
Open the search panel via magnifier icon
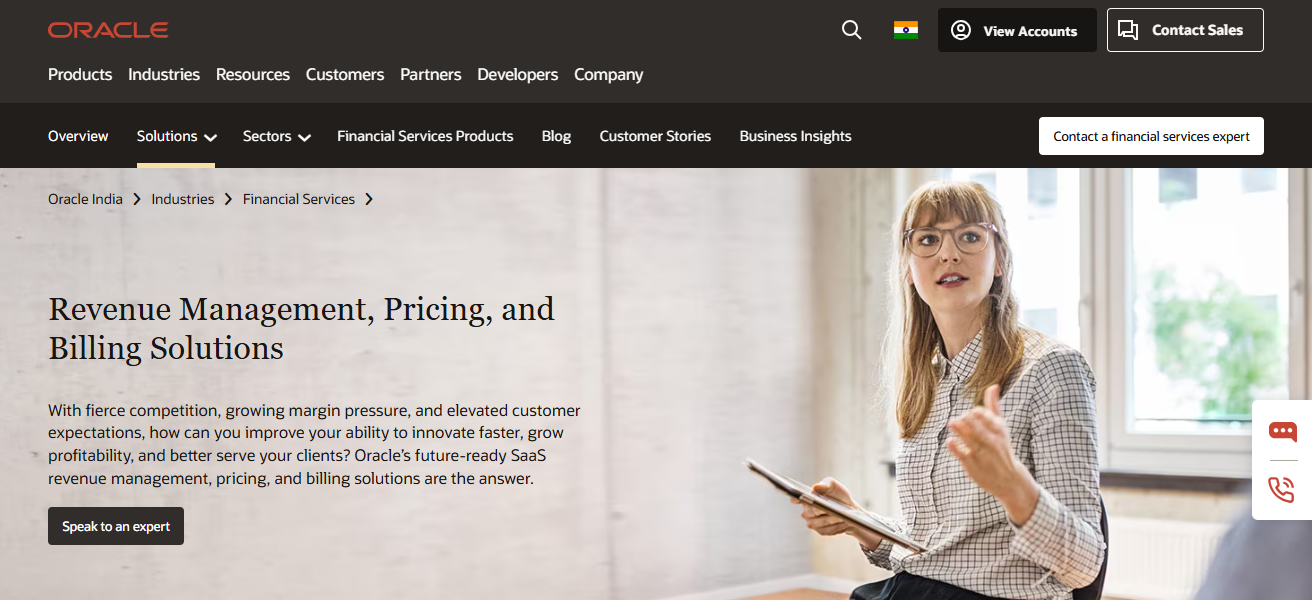click(851, 30)
